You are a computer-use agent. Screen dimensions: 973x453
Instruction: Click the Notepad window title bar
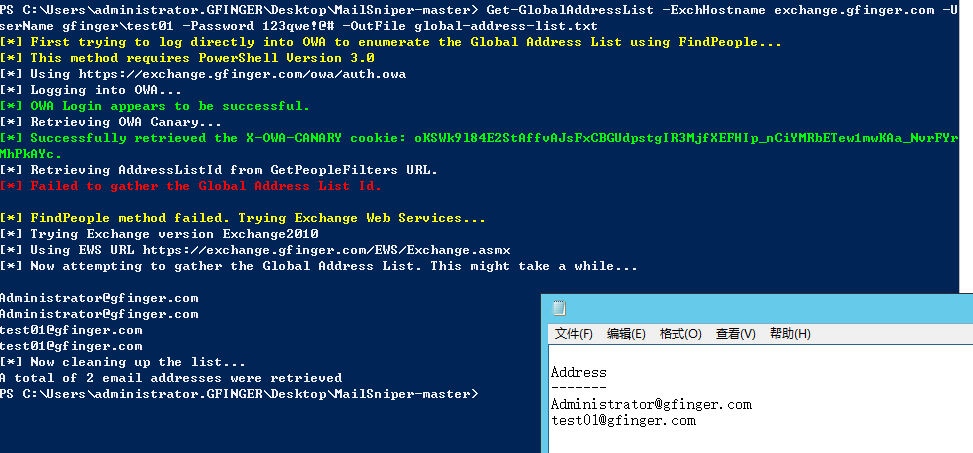pyautogui.click(x=757, y=308)
